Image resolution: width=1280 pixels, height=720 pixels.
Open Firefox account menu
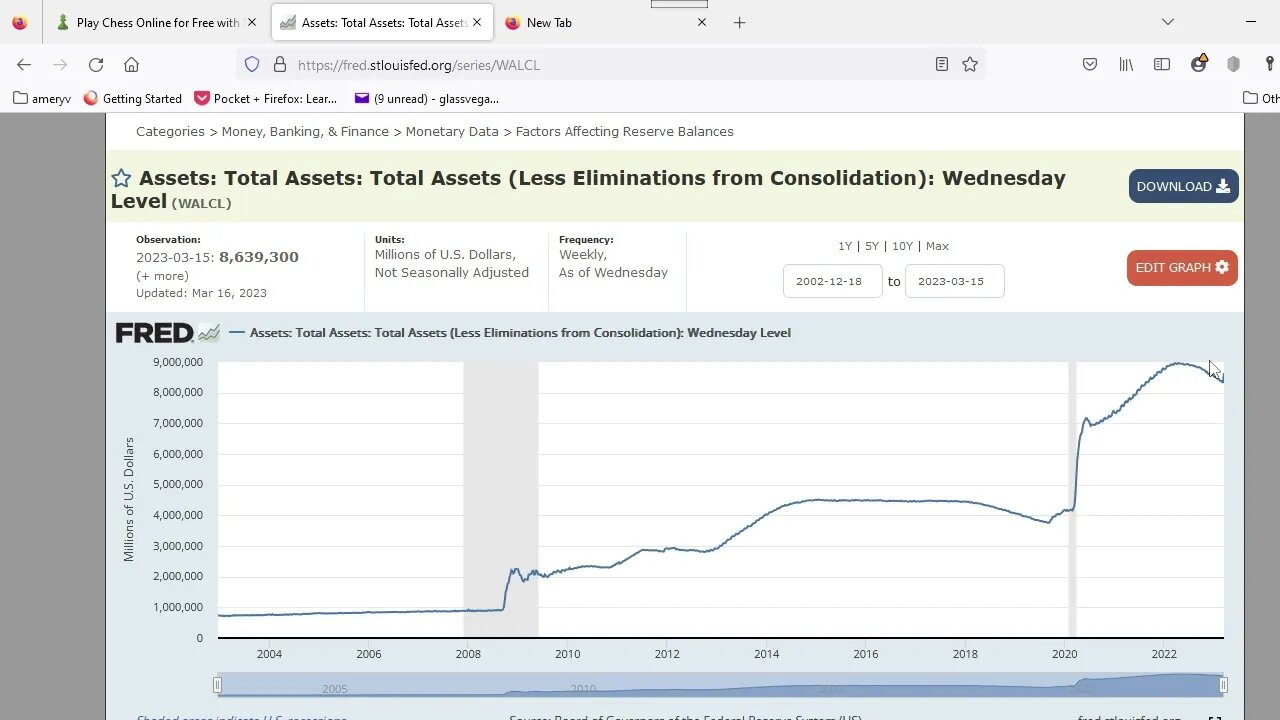pyautogui.click(x=1198, y=64)
